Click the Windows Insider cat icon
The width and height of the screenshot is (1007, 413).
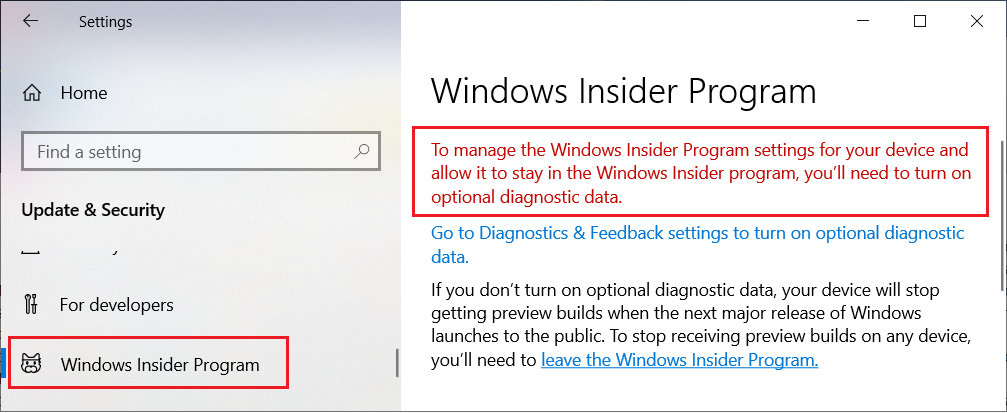(31, 365)
